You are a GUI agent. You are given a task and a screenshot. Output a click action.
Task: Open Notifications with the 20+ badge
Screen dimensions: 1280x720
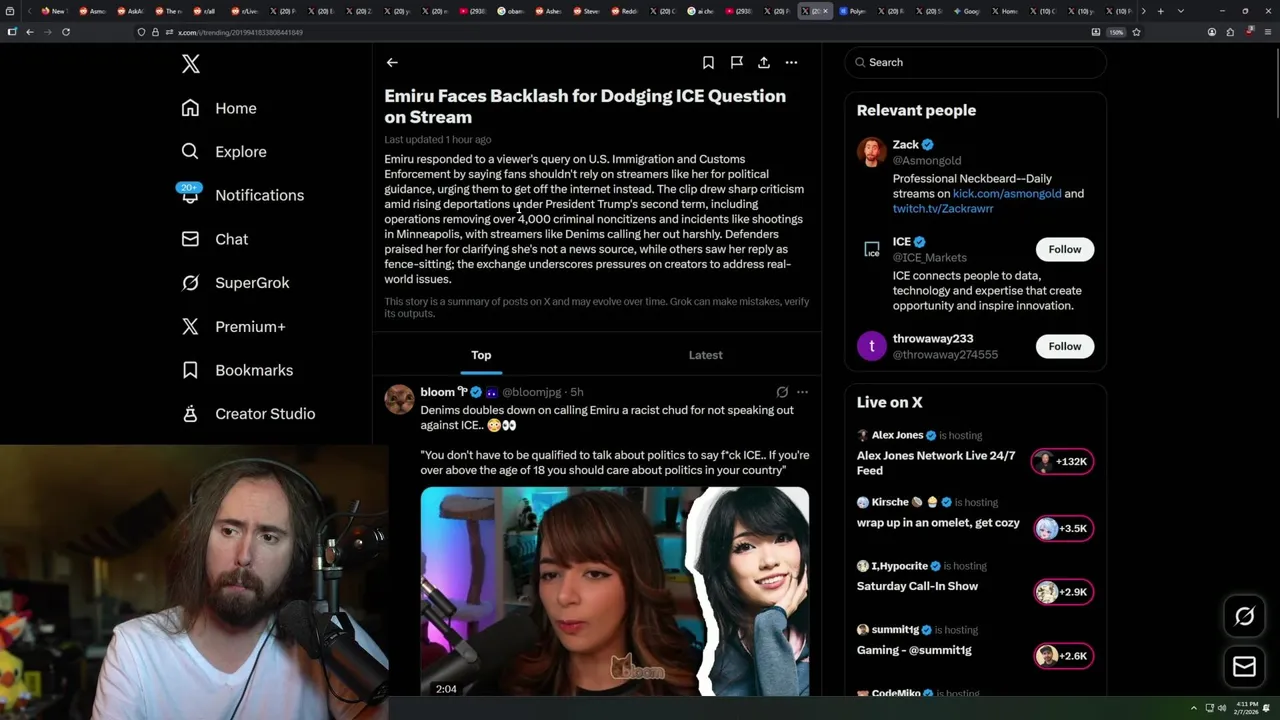click(242, 195)
